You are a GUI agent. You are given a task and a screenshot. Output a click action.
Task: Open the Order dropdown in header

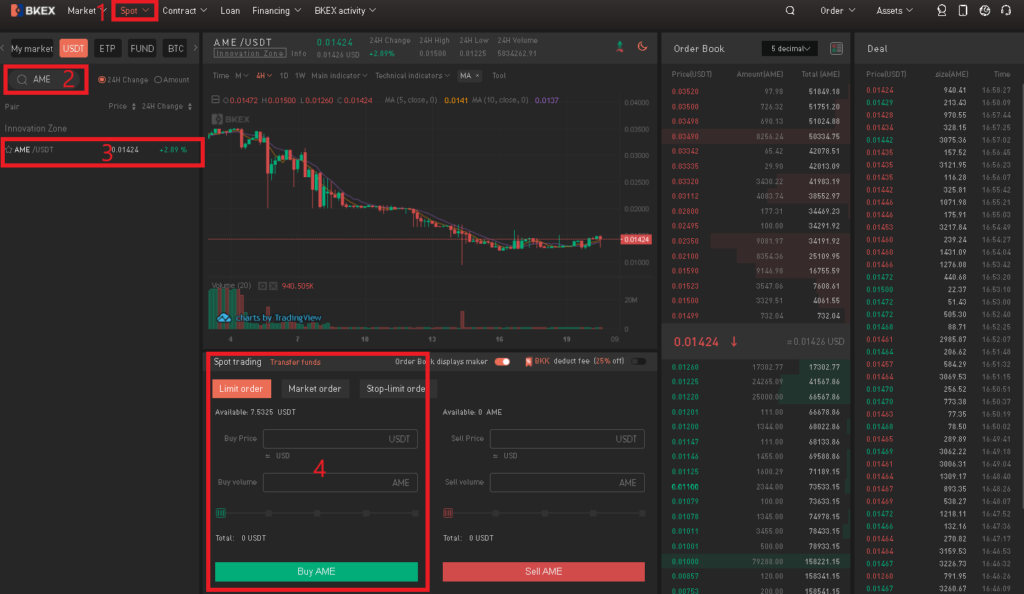838,10
